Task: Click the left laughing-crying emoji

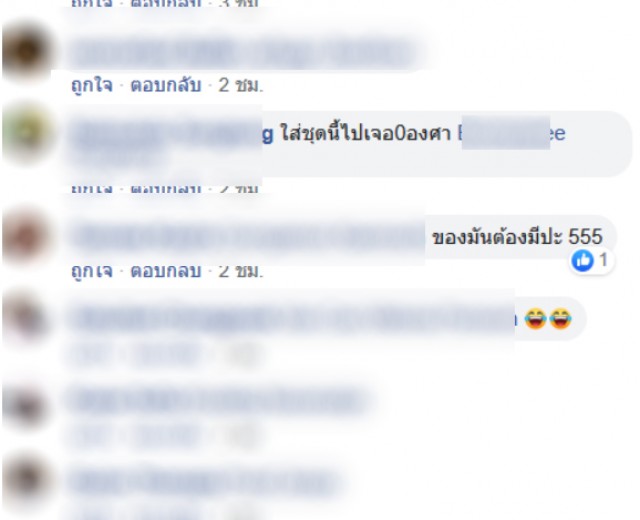Action: tap(535, 318)
